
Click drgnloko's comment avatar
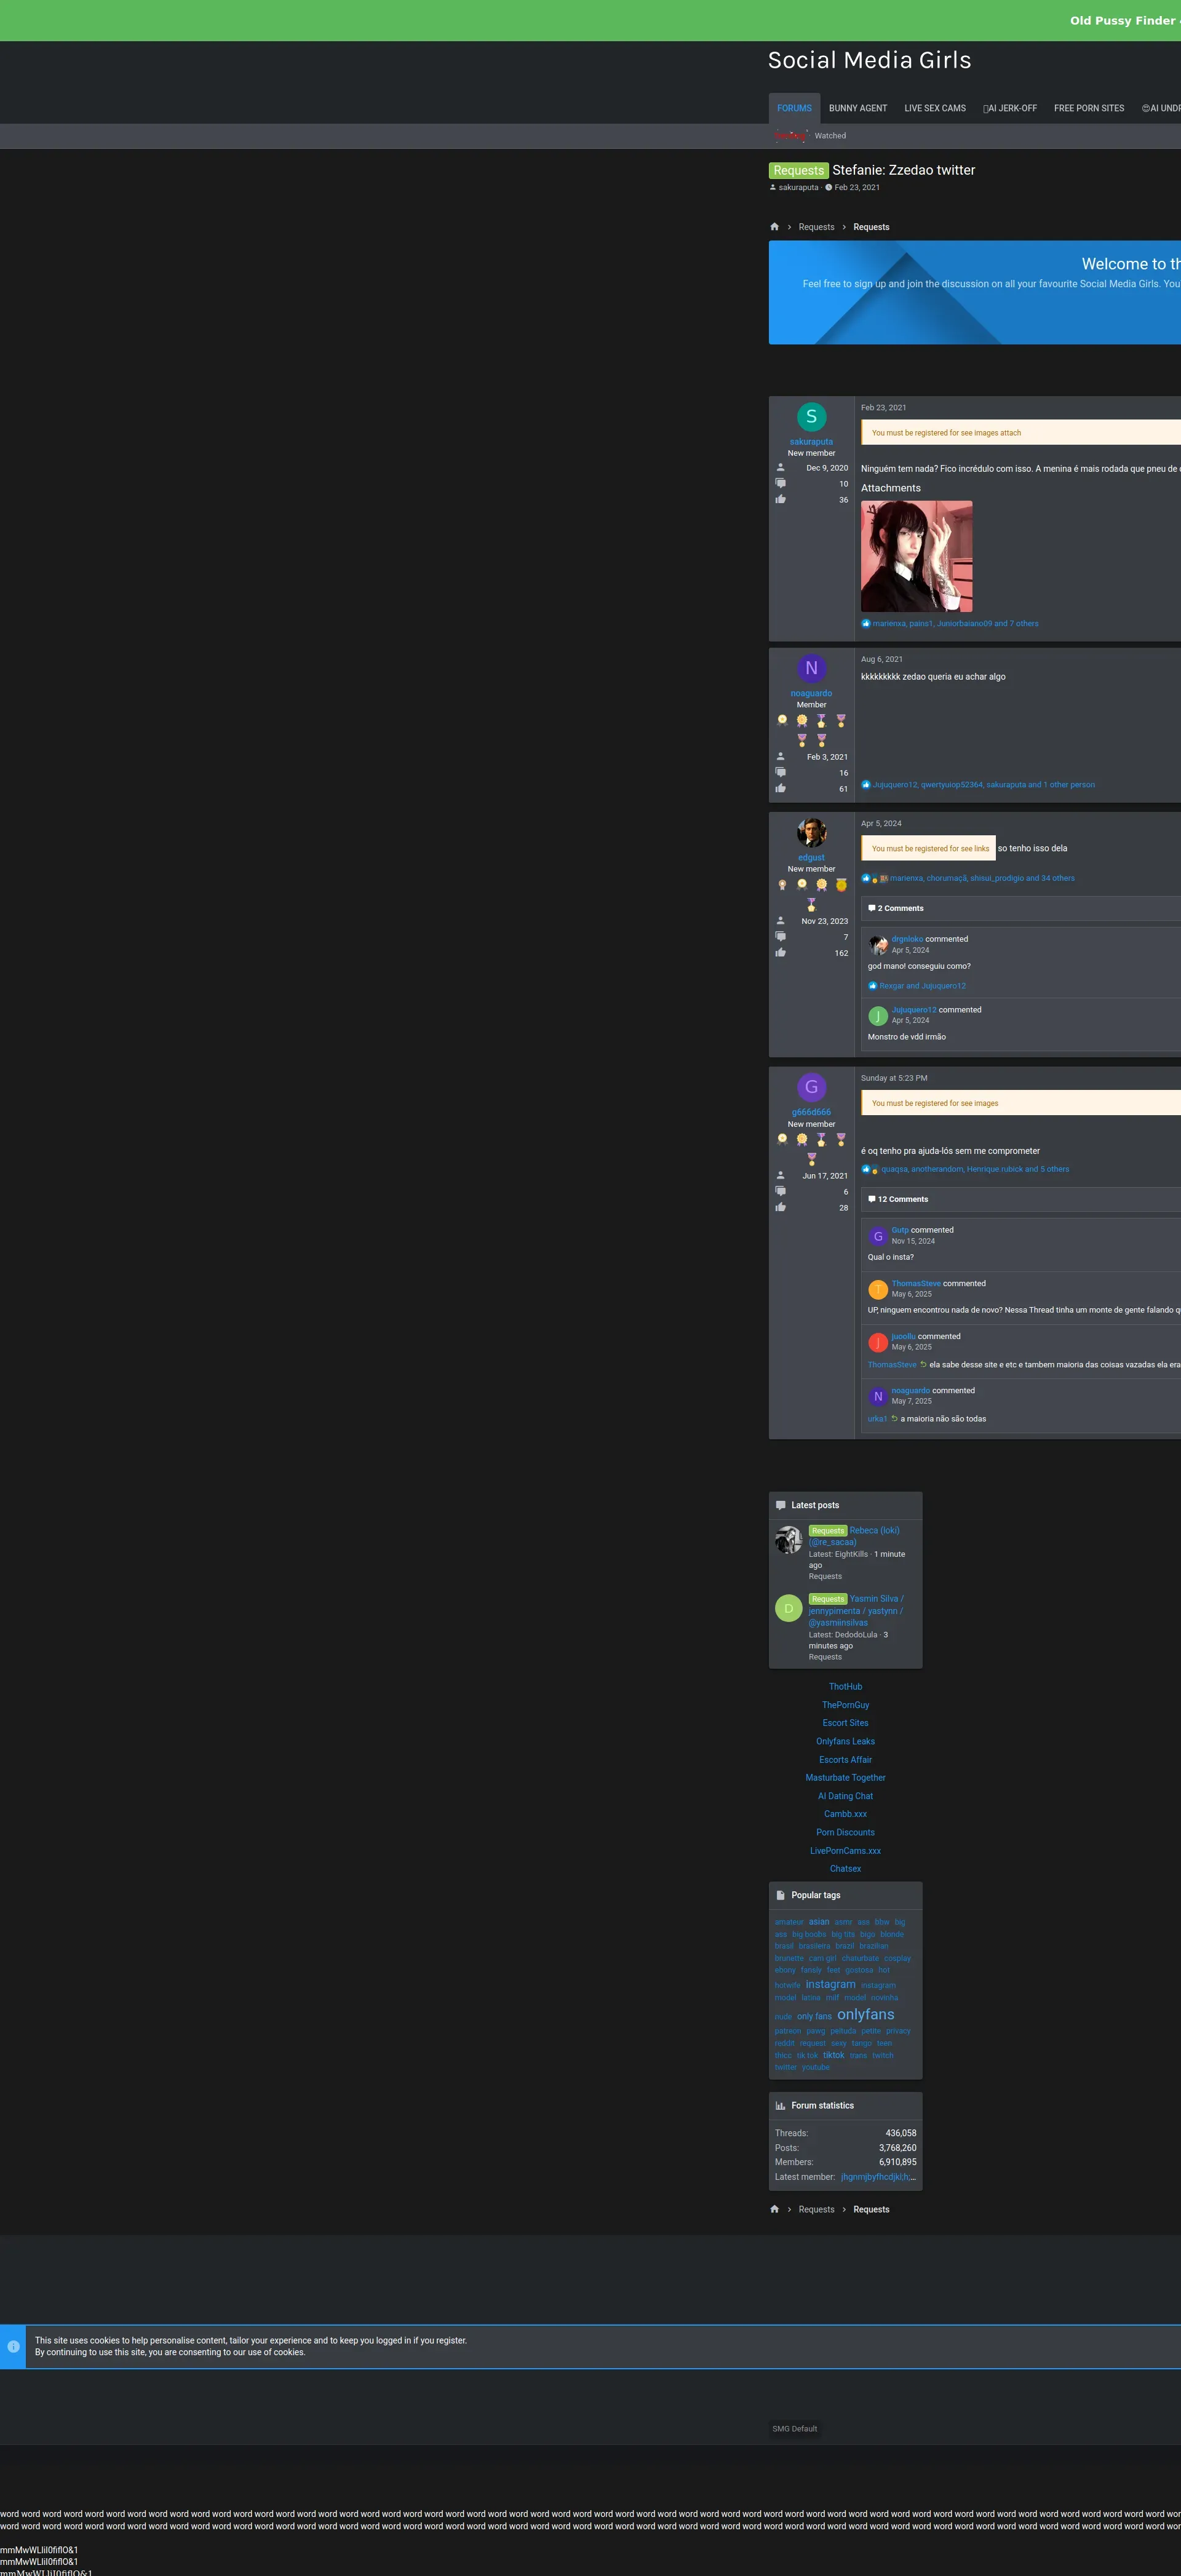[x=878, y=945]
